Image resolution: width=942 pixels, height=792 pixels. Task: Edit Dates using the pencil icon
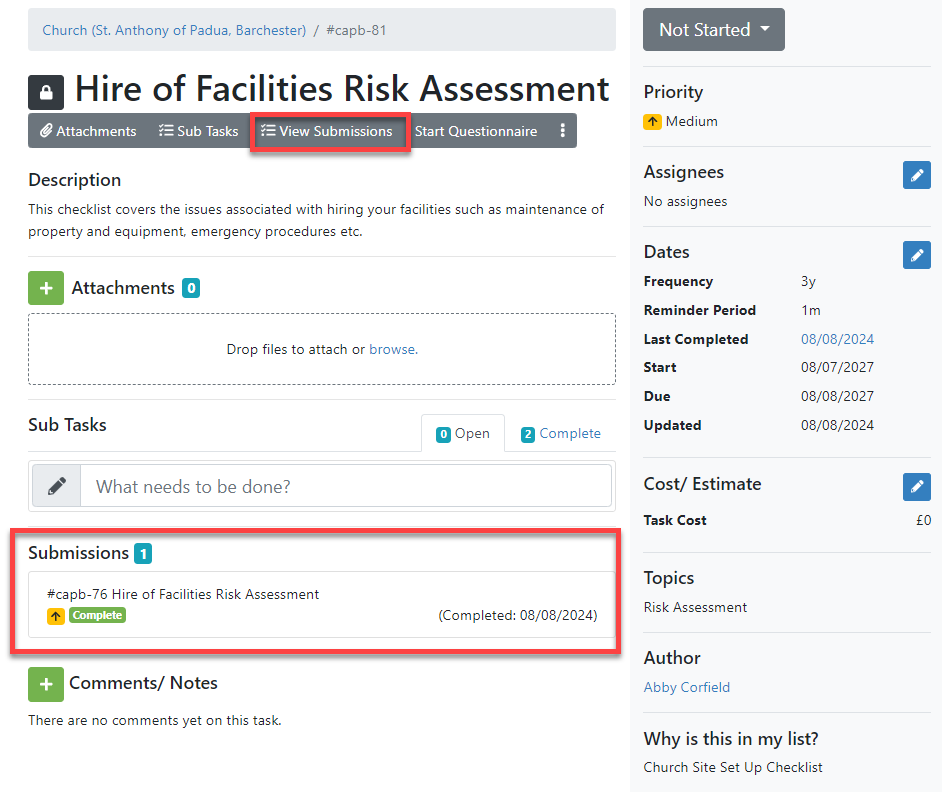coord(916,254)
